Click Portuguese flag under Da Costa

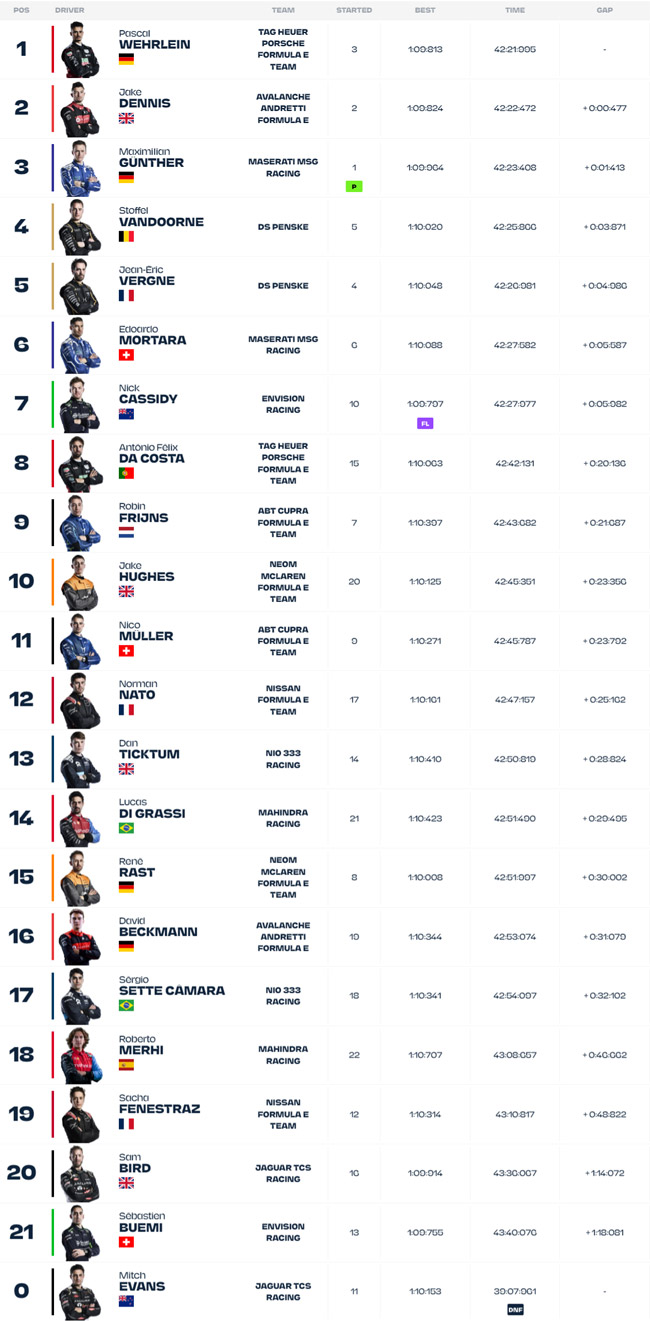pos(126,473)
